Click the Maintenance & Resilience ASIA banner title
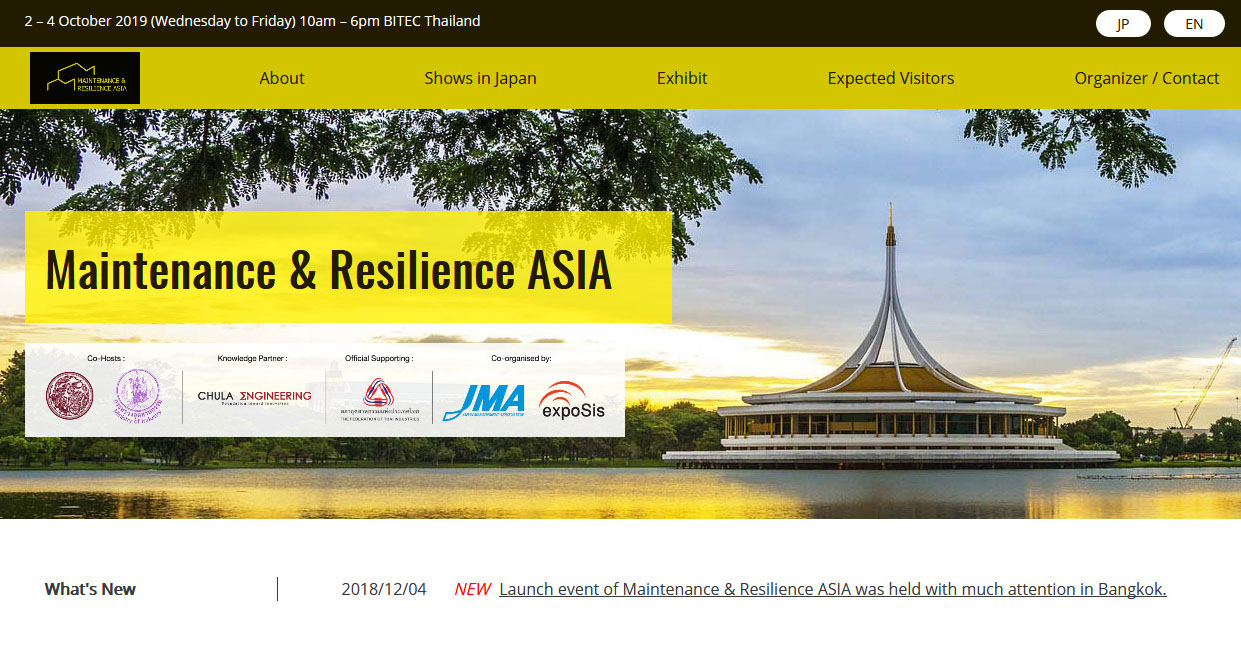This screenshot has height=653, width=1241. [x=328, y=268]
